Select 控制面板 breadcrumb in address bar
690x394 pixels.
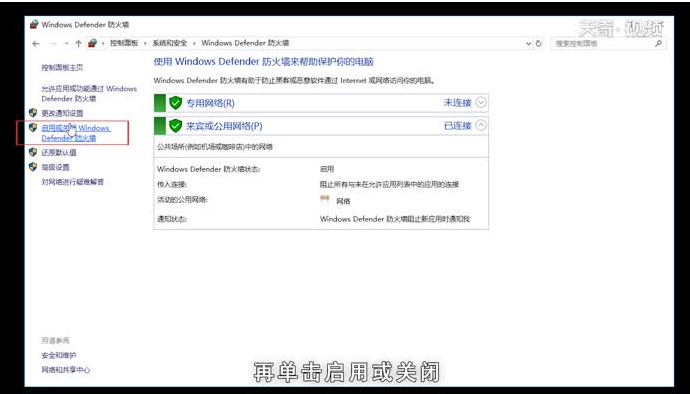coord(124,43)
